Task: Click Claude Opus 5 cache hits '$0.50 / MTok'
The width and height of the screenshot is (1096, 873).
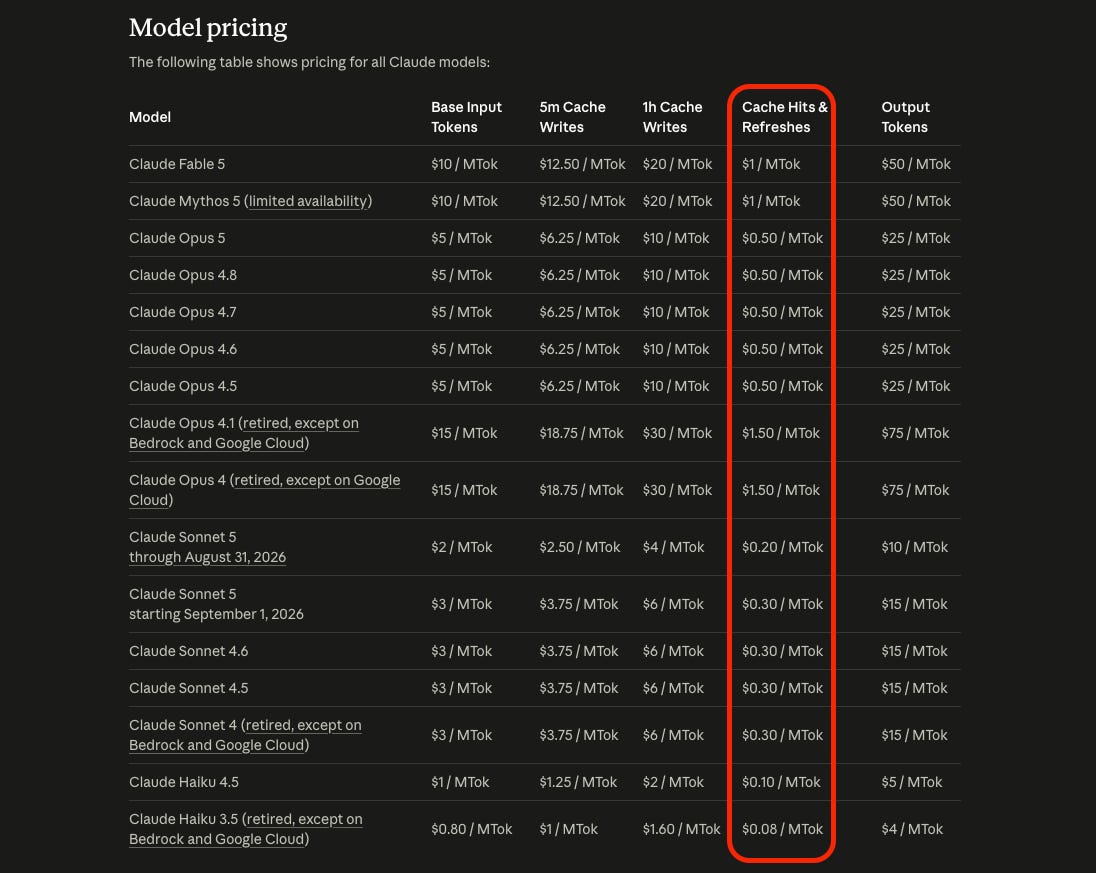Action: [x=783, y=238]
